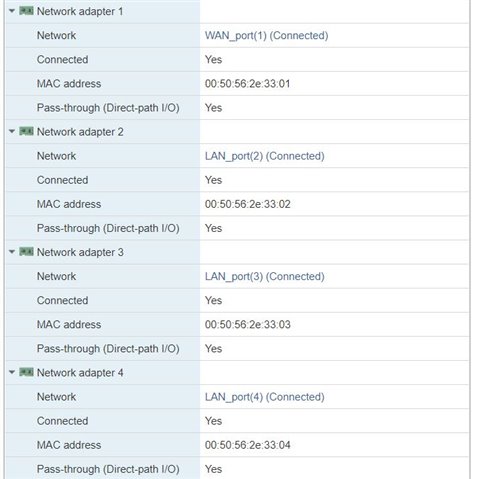
Task: Collapse the Network adapter 2 section
Action: 12,131
